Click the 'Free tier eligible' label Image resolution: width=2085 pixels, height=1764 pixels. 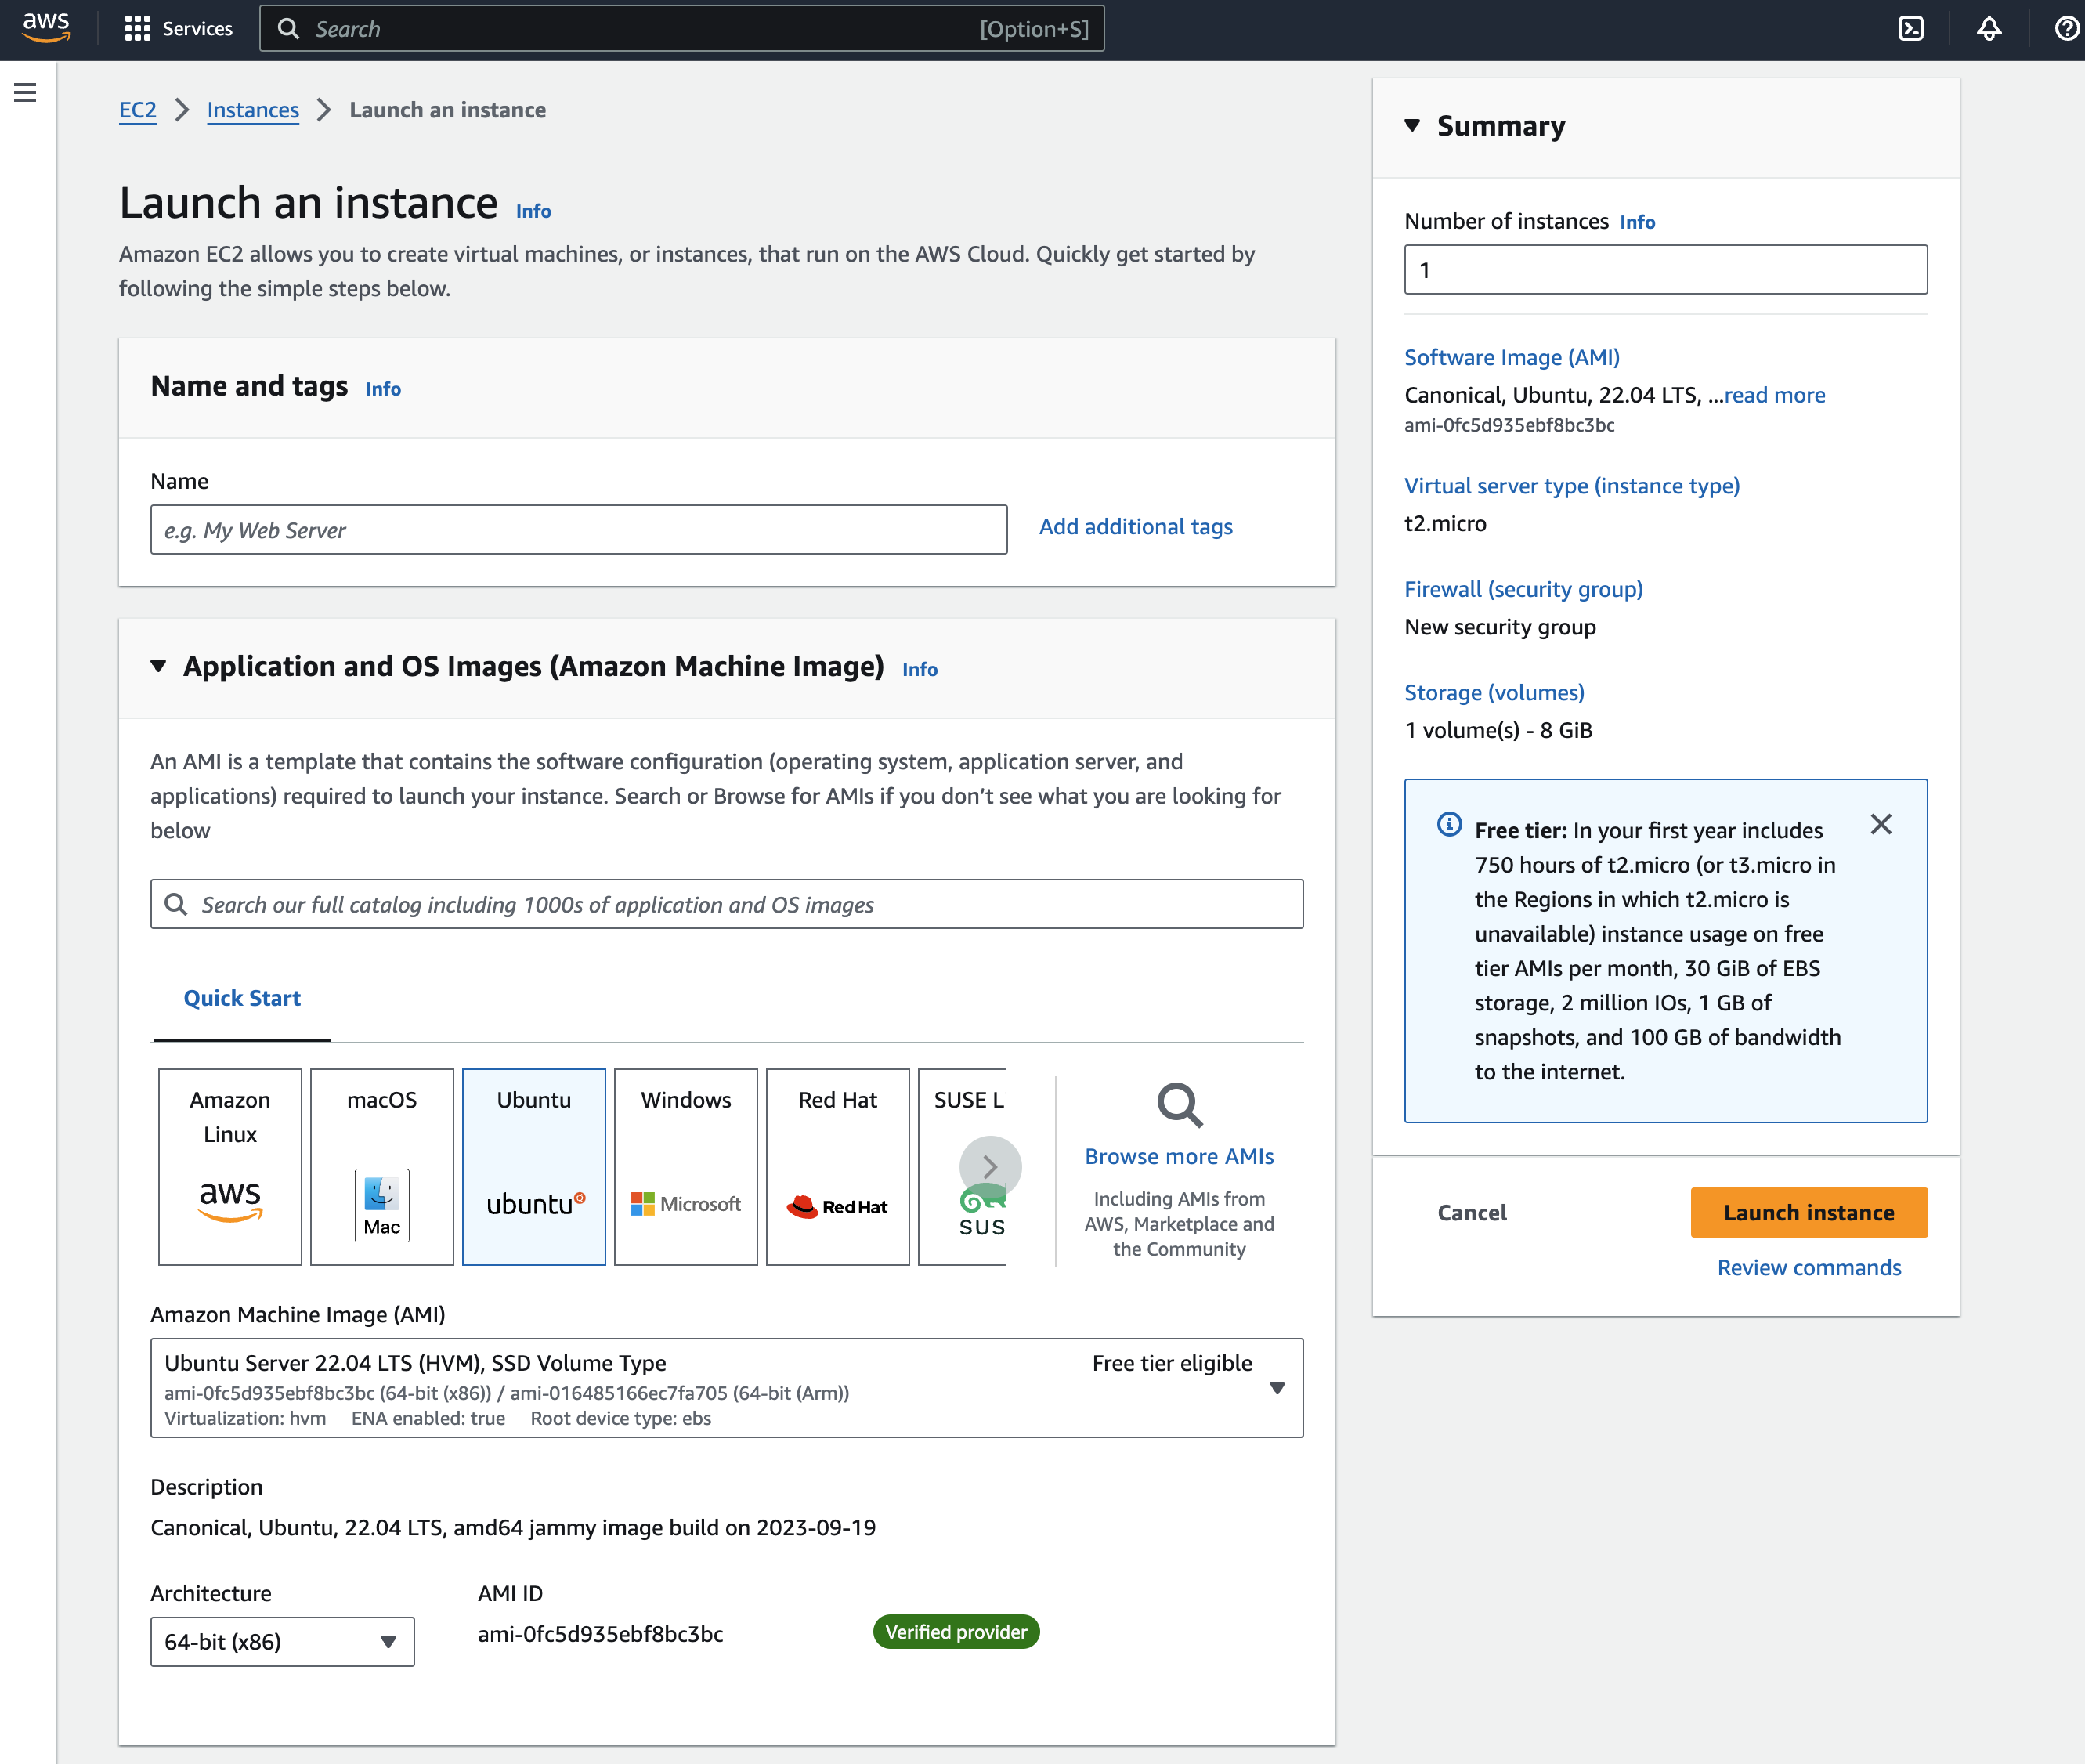pos(1172,1364)
